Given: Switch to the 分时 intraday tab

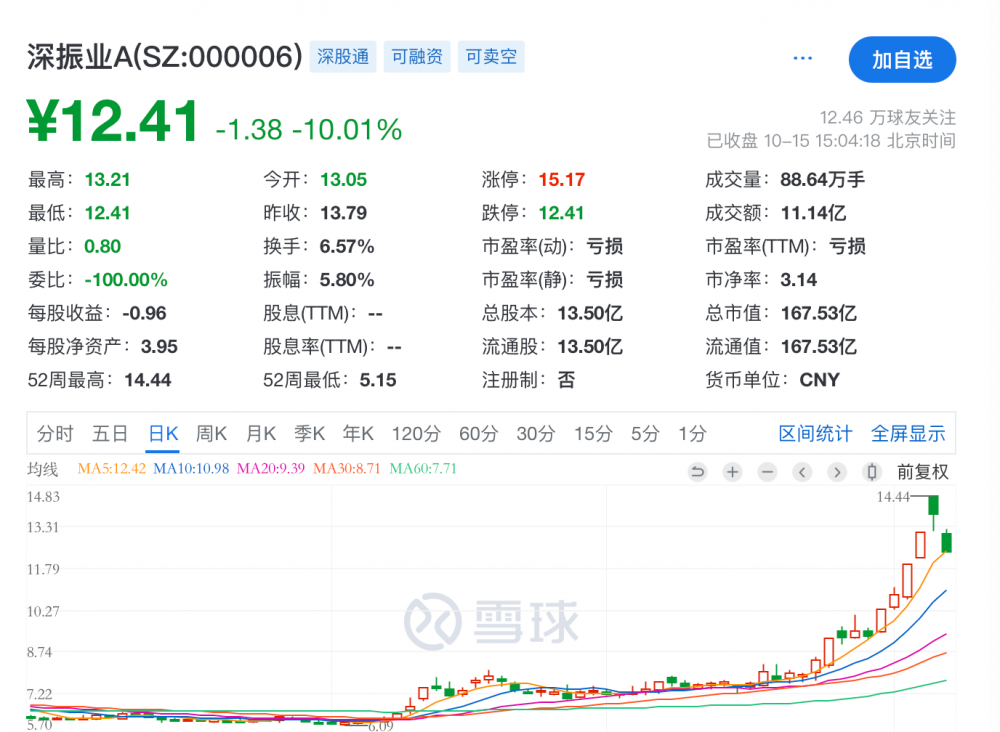Looking at the screenshot, I should [55, 434].
